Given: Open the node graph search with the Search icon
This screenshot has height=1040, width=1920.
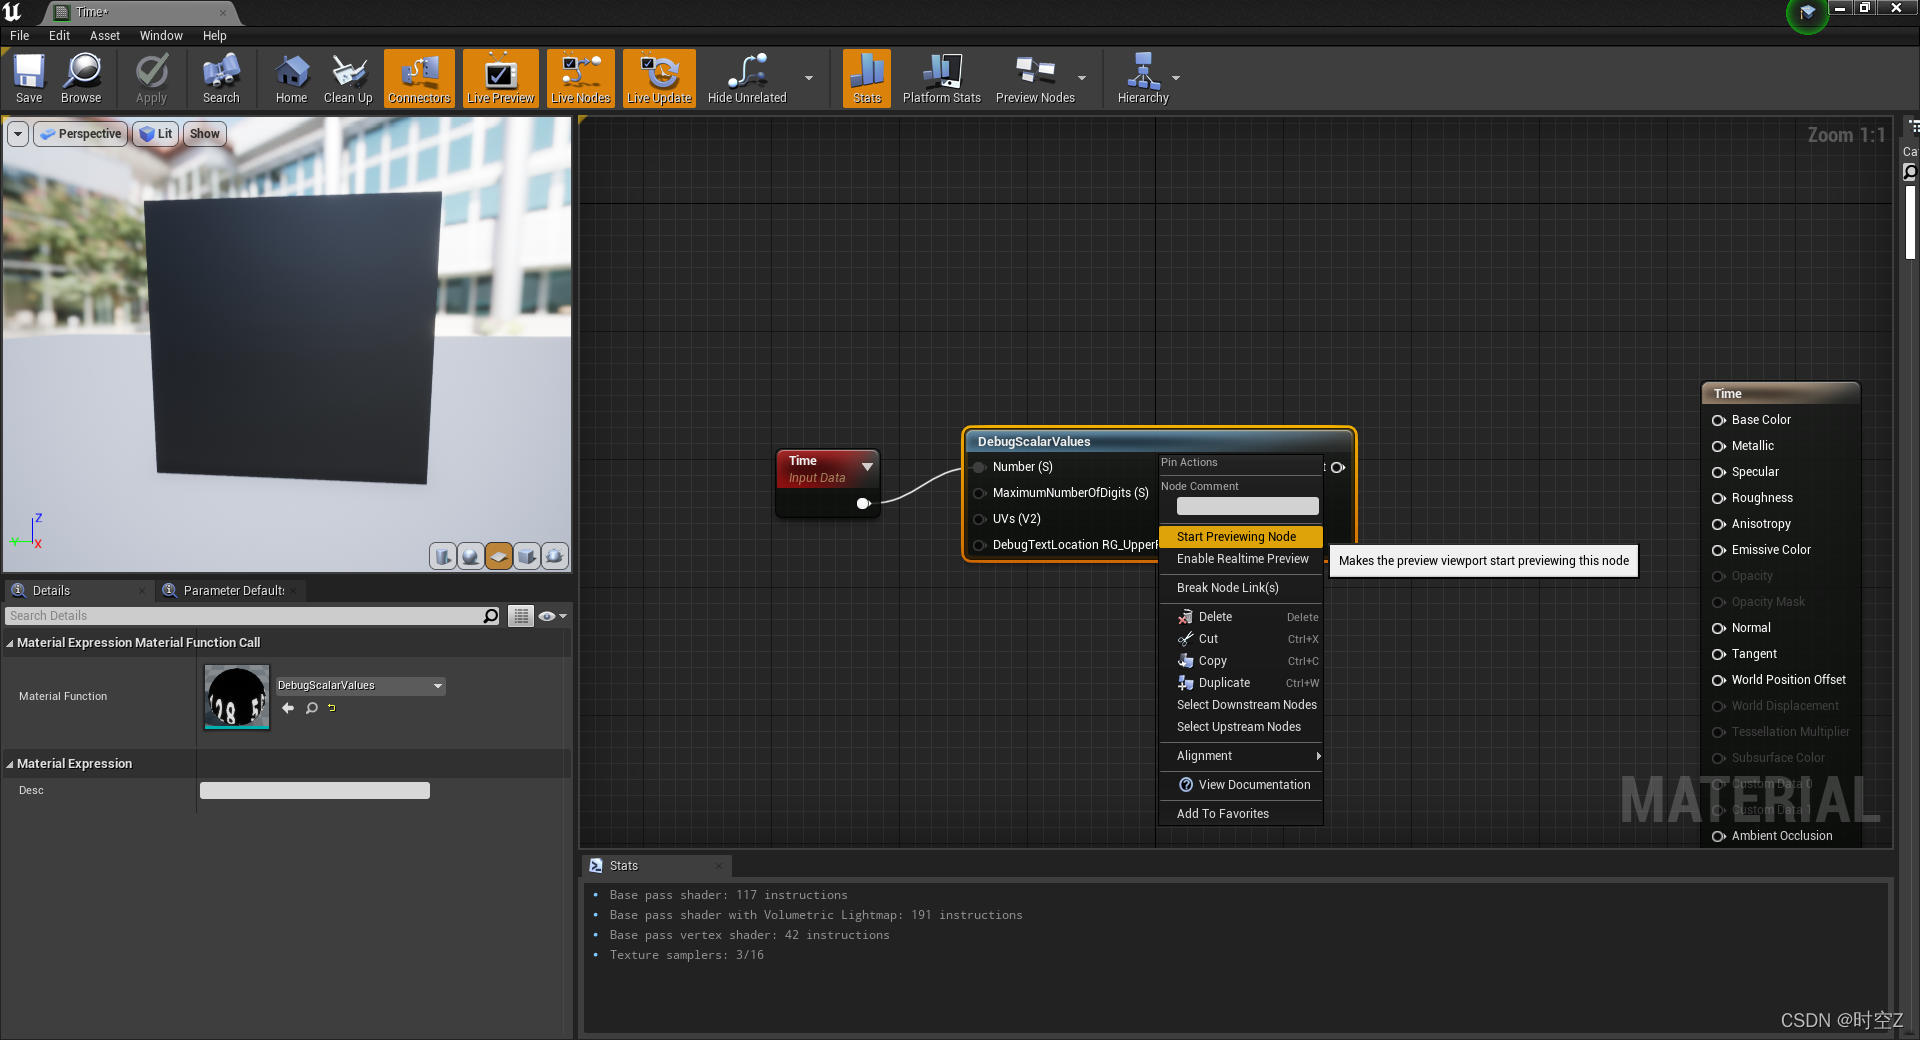Looking at the screenshot, I should pyautogui.click(x=220, y=78).
